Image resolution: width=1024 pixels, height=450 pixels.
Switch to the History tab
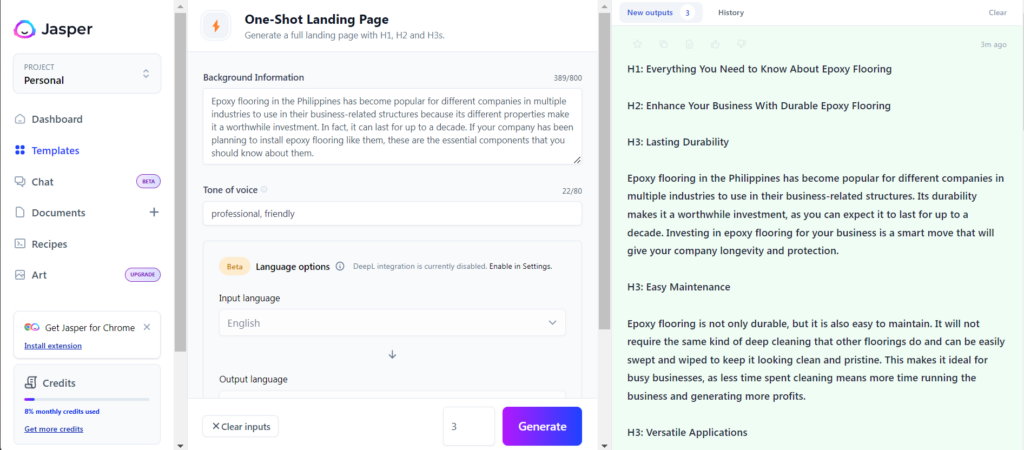click(731, 13)
